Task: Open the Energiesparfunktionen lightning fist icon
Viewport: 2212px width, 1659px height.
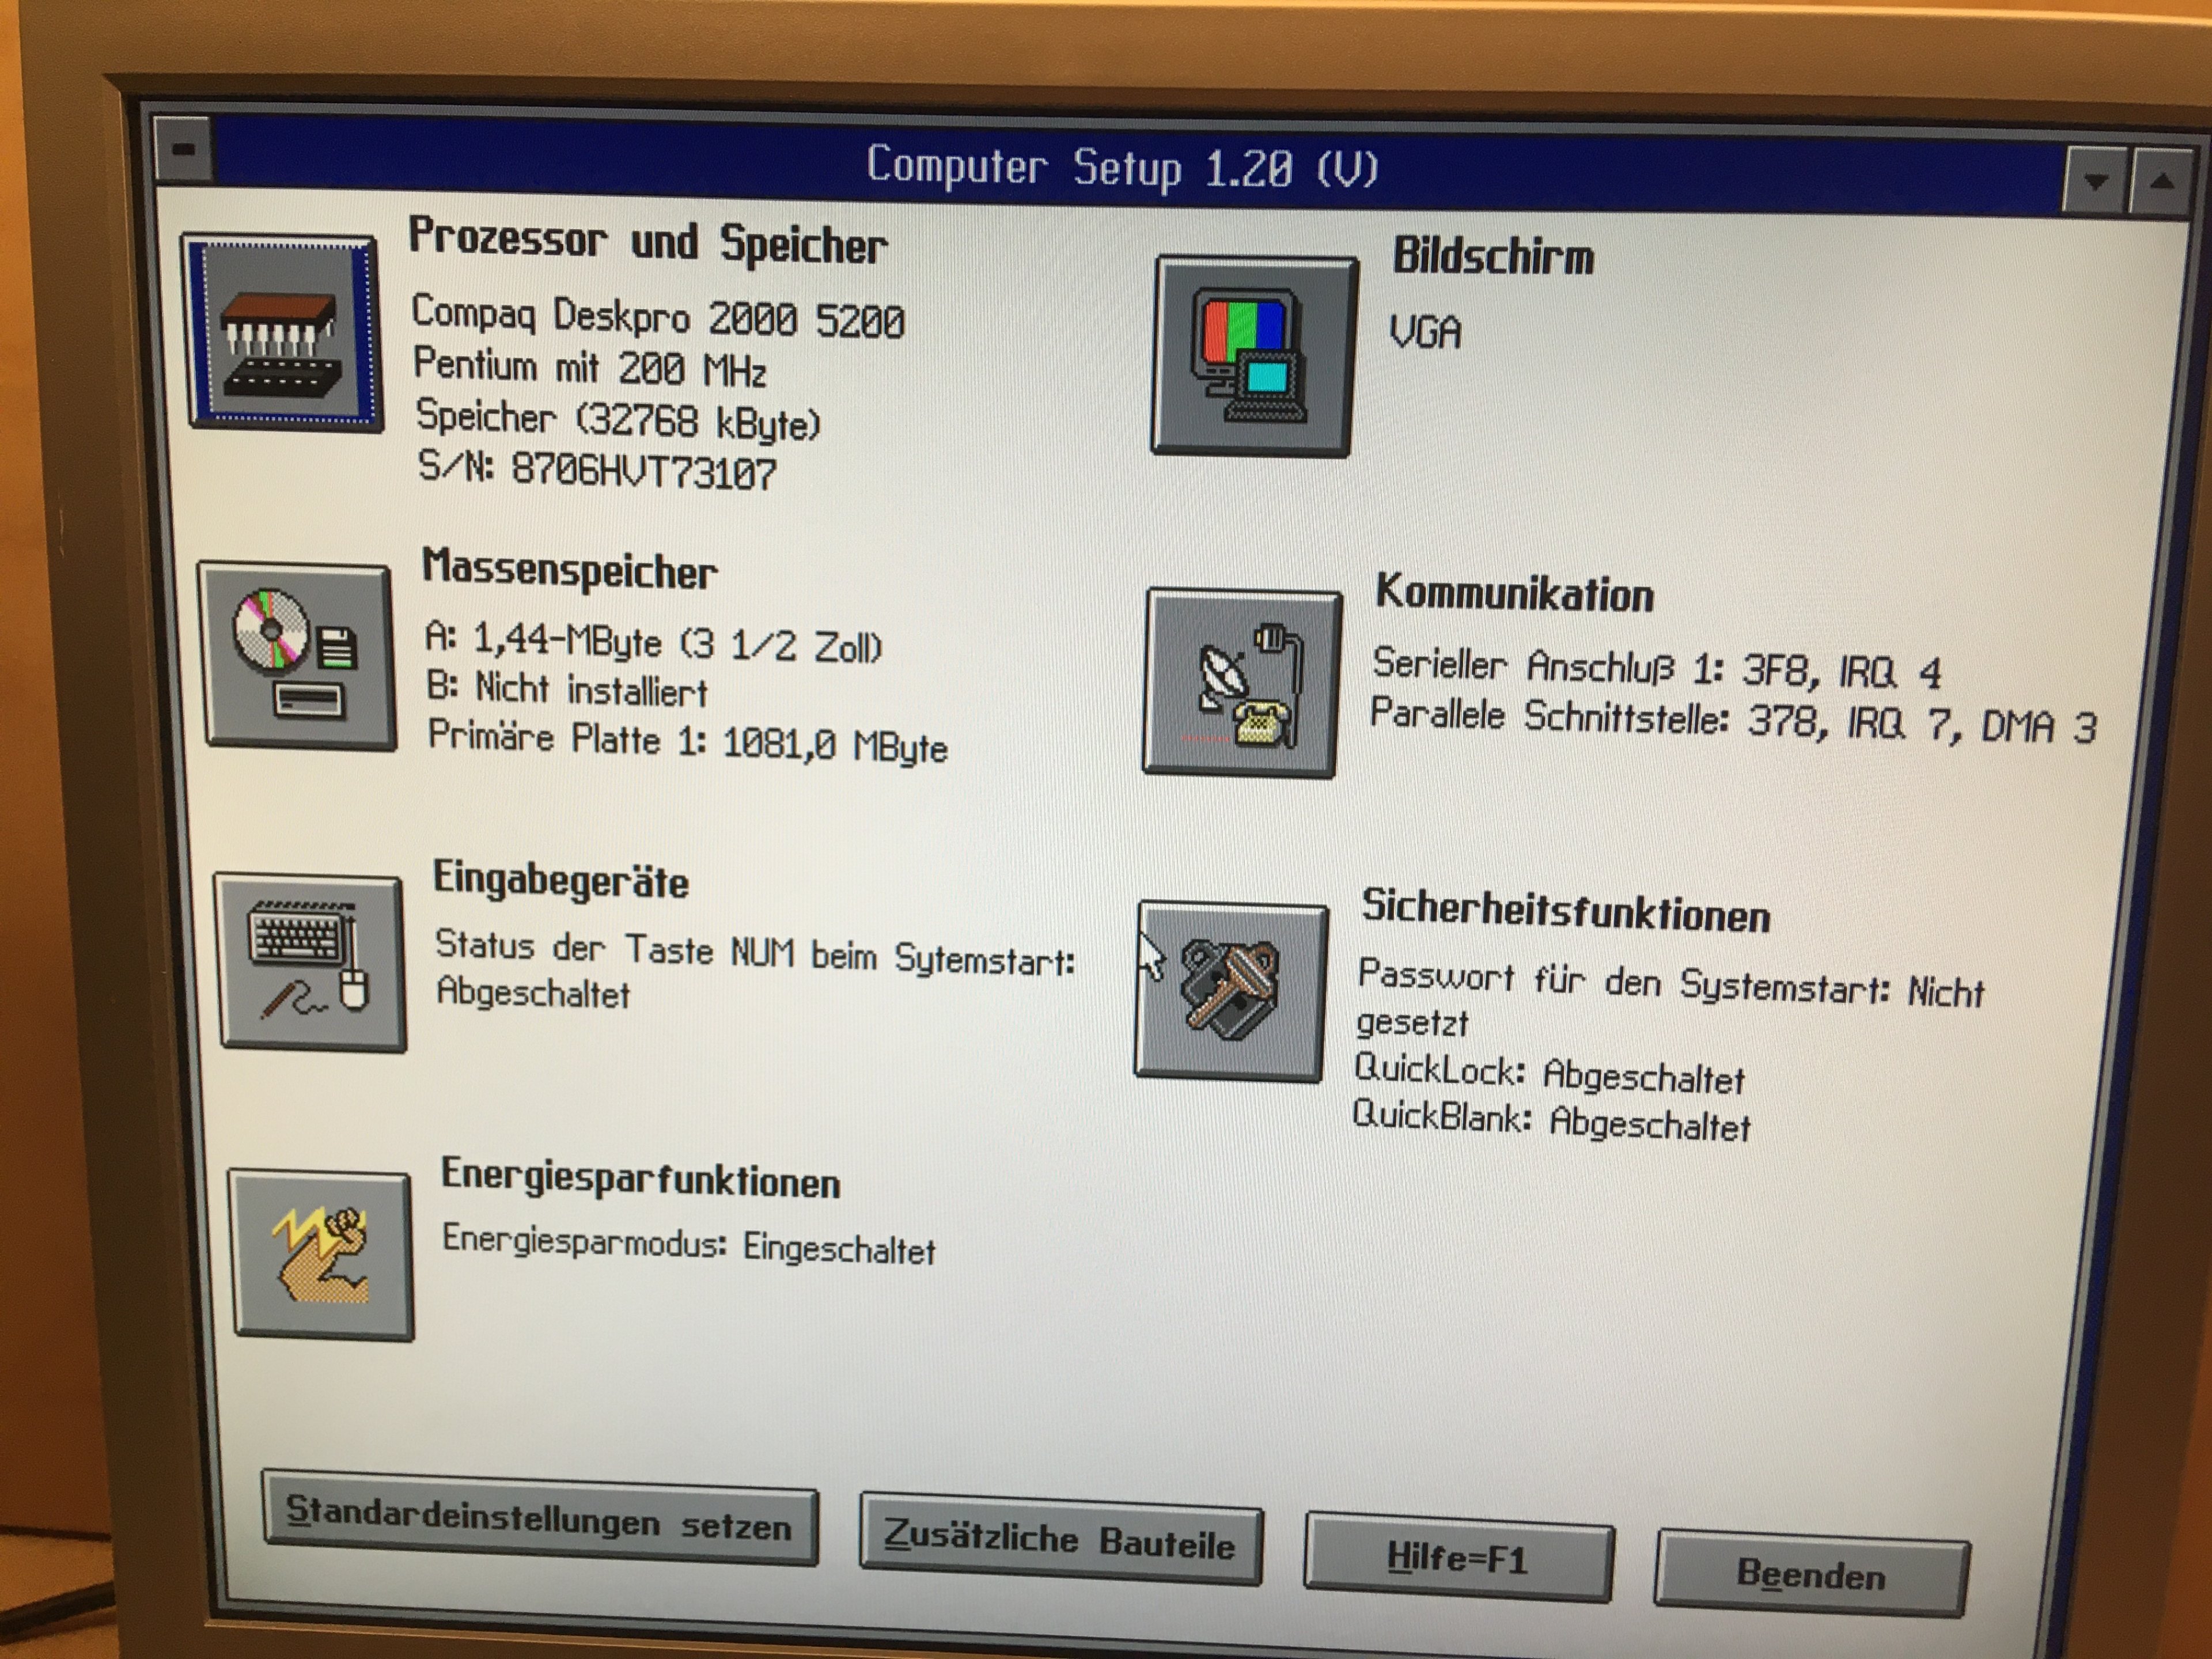Action: click(x=321, y=1255)
